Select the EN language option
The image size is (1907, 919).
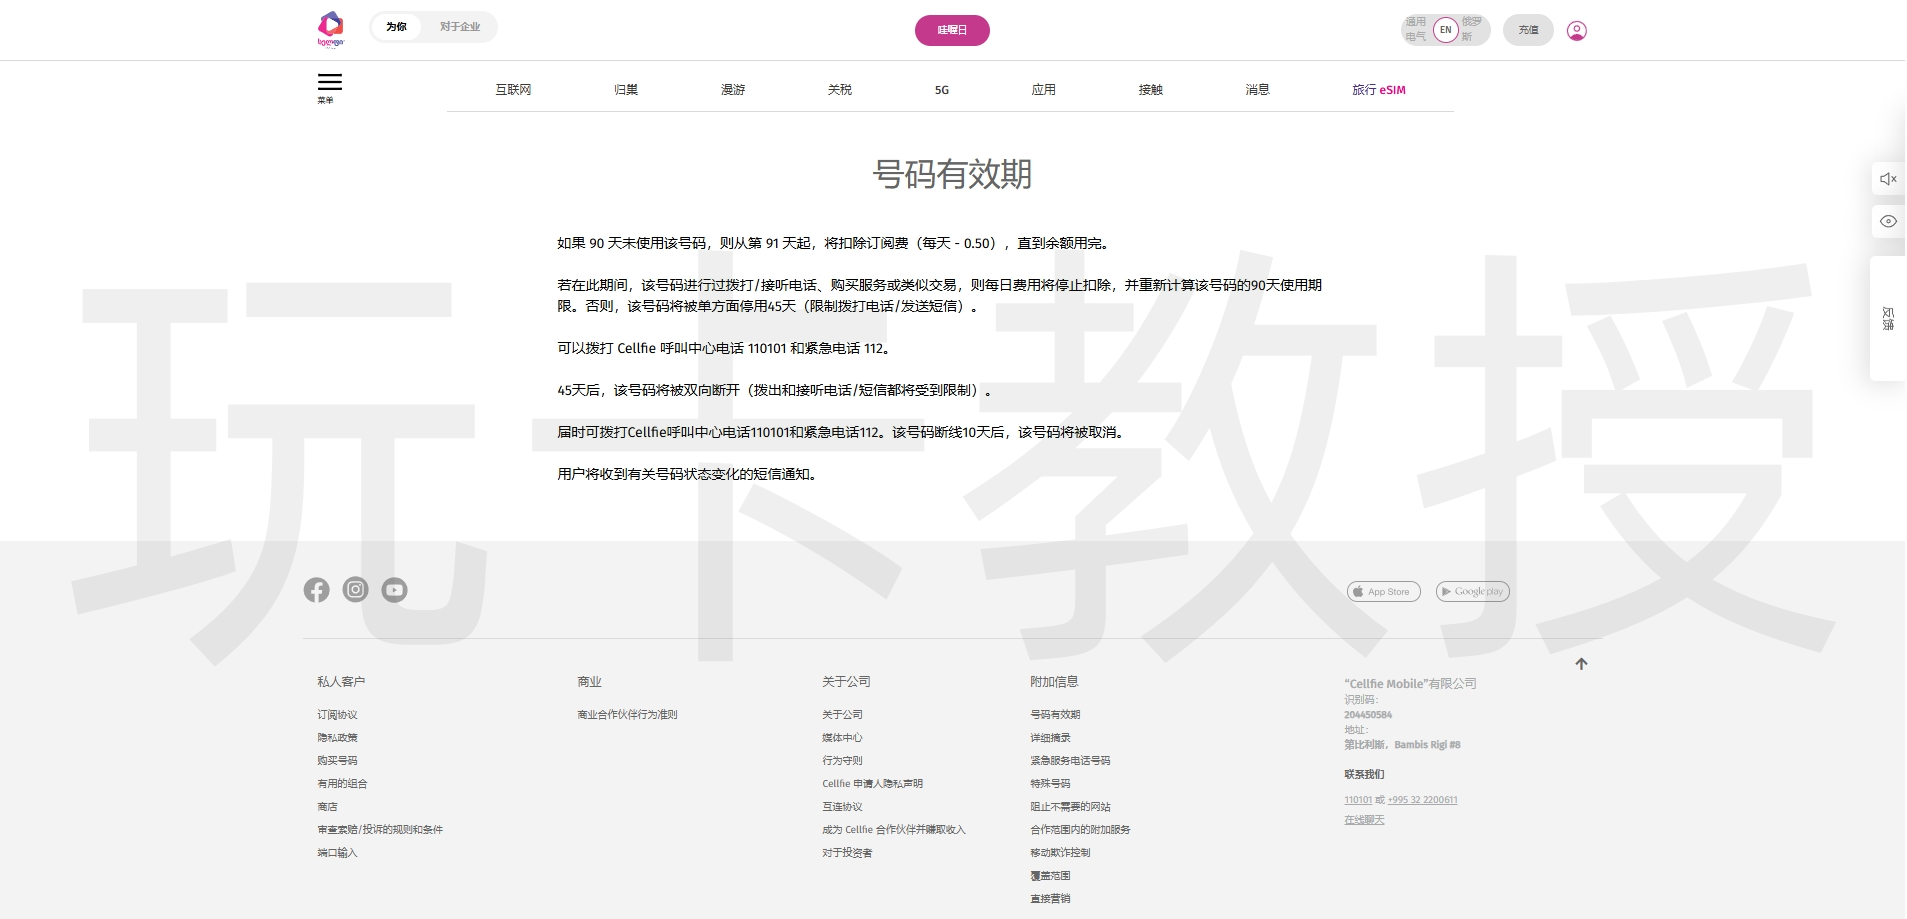(x=1445, y=30)
